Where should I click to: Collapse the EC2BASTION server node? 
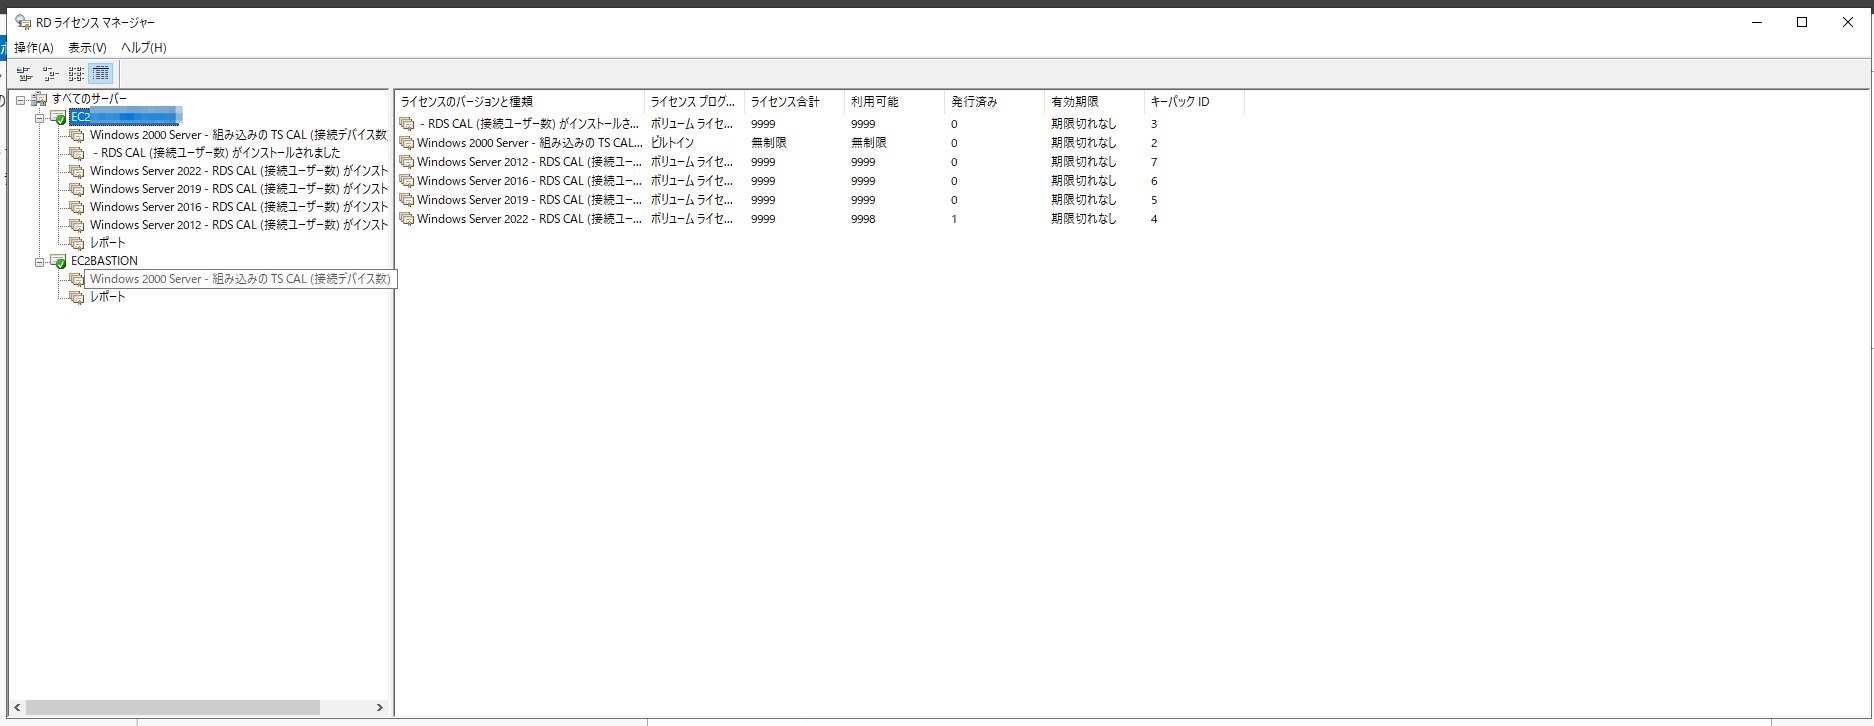[x=40, y=261]
